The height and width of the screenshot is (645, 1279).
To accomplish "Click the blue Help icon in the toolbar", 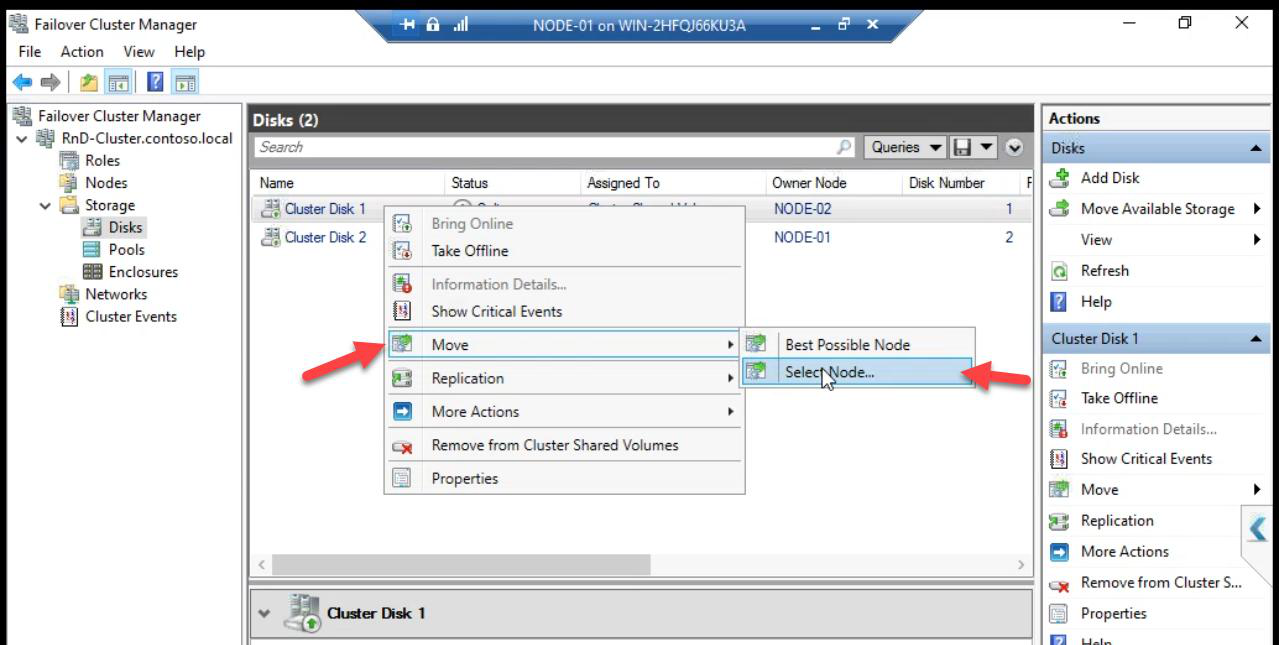I will (155, 83).
